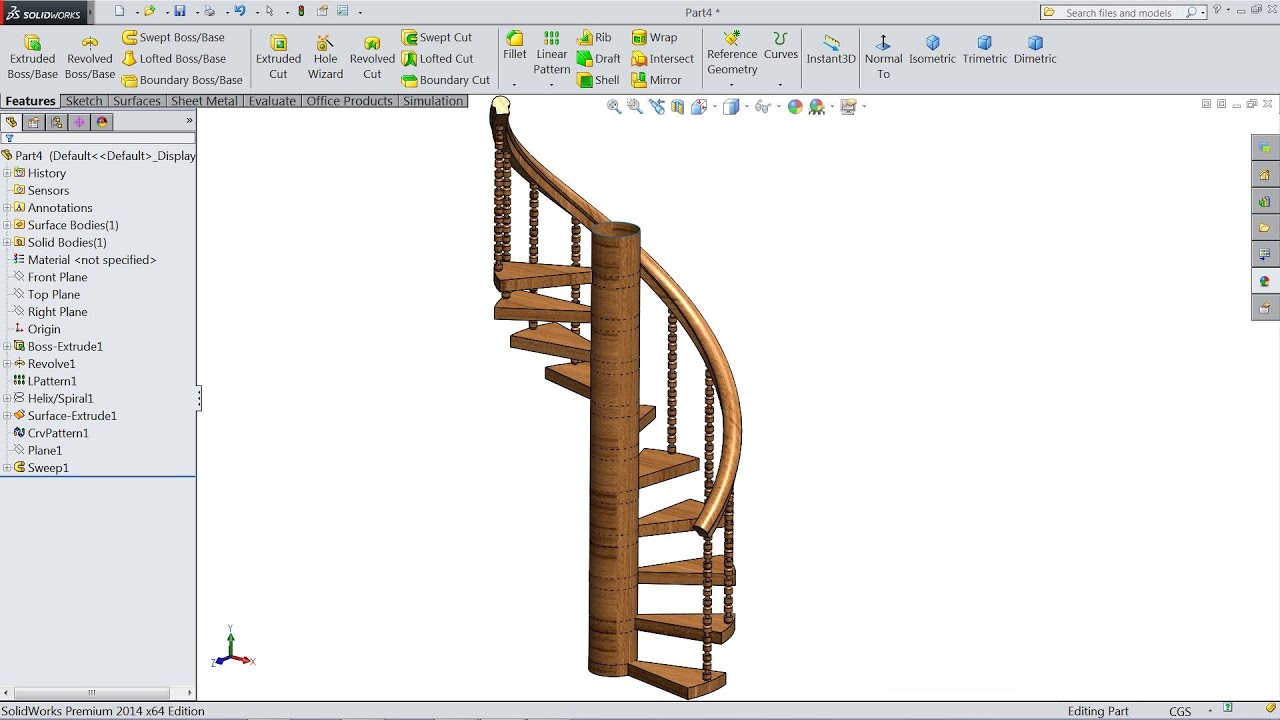
Task: Choose the Draft tool
Action: pyautogui.click(x=599, y=59)
